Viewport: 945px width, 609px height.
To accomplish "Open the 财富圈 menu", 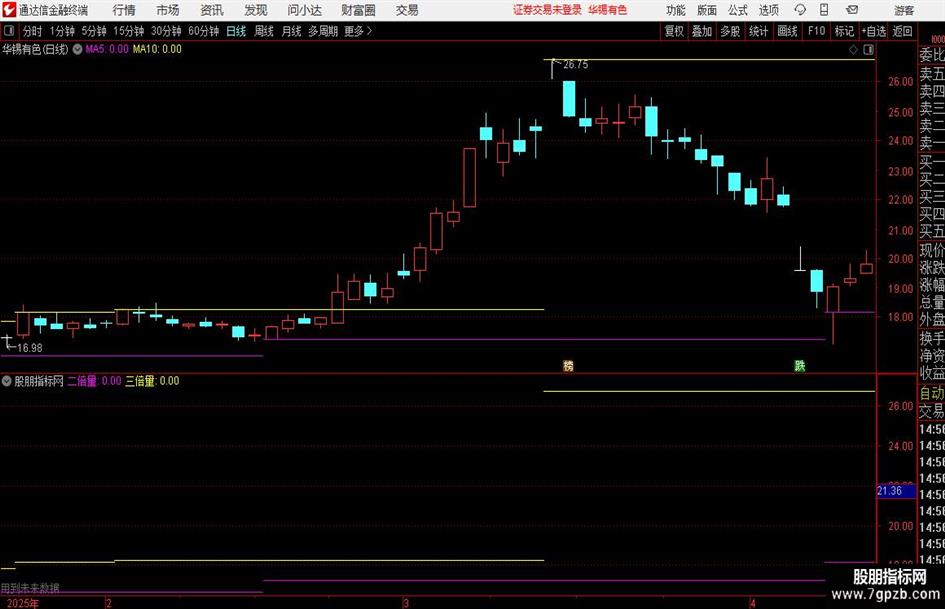I will pos(358,10).
